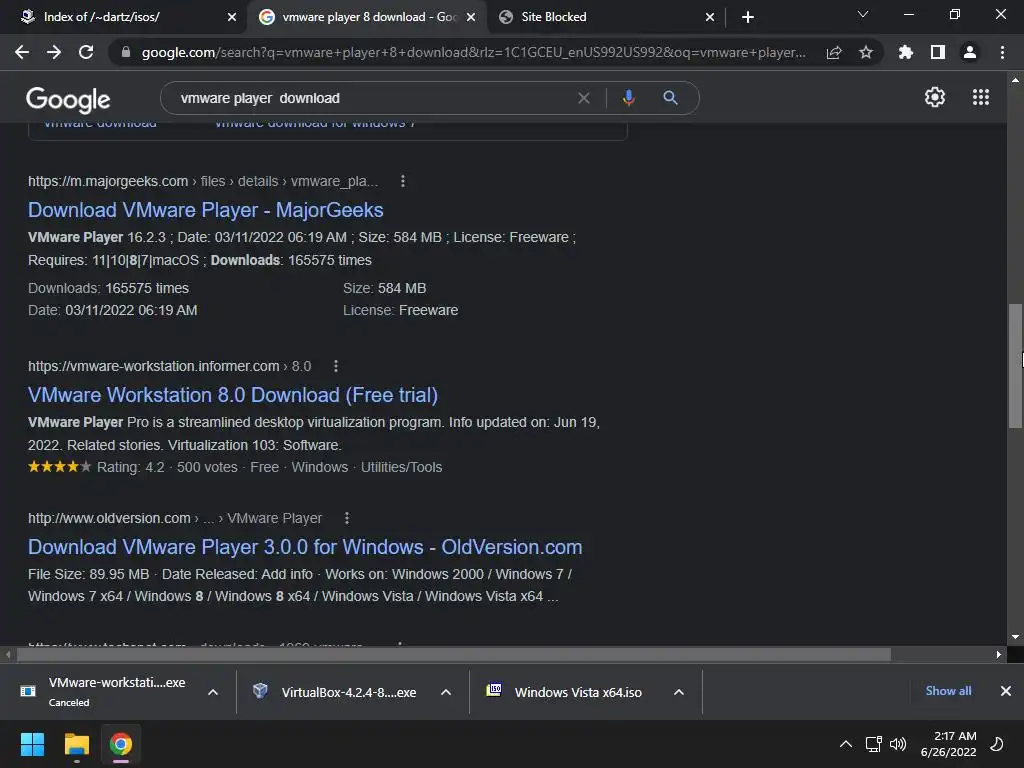Click the "Rating: 4.2" star rating text
This screenshot has width=1024, height=768.
(131, 467)
